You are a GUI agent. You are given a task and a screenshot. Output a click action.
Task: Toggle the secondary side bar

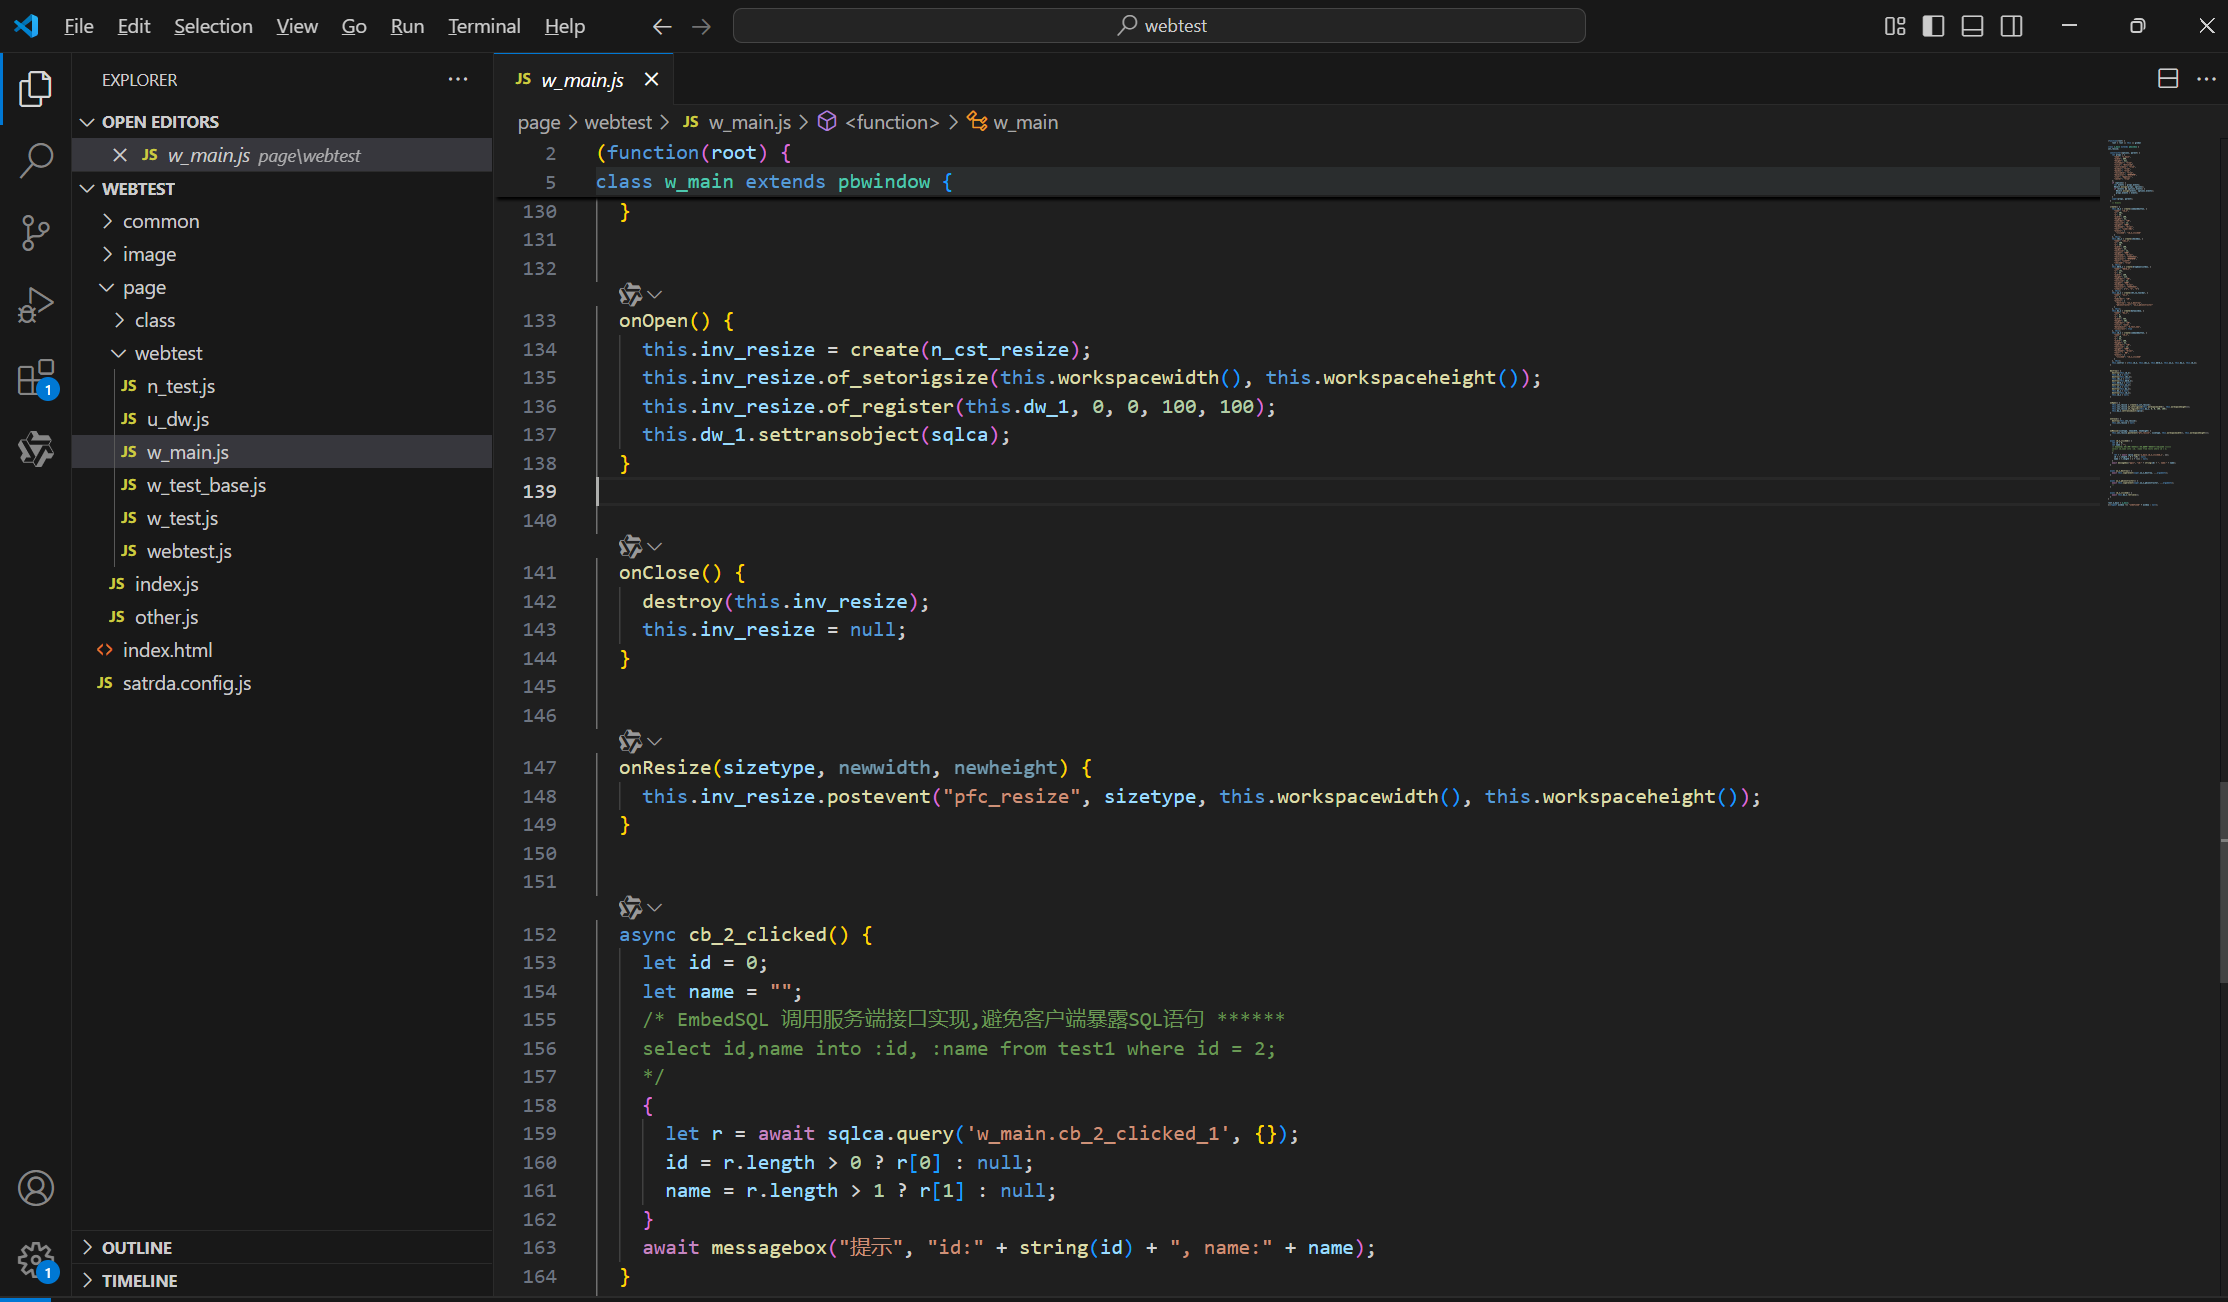[2011, 26]
